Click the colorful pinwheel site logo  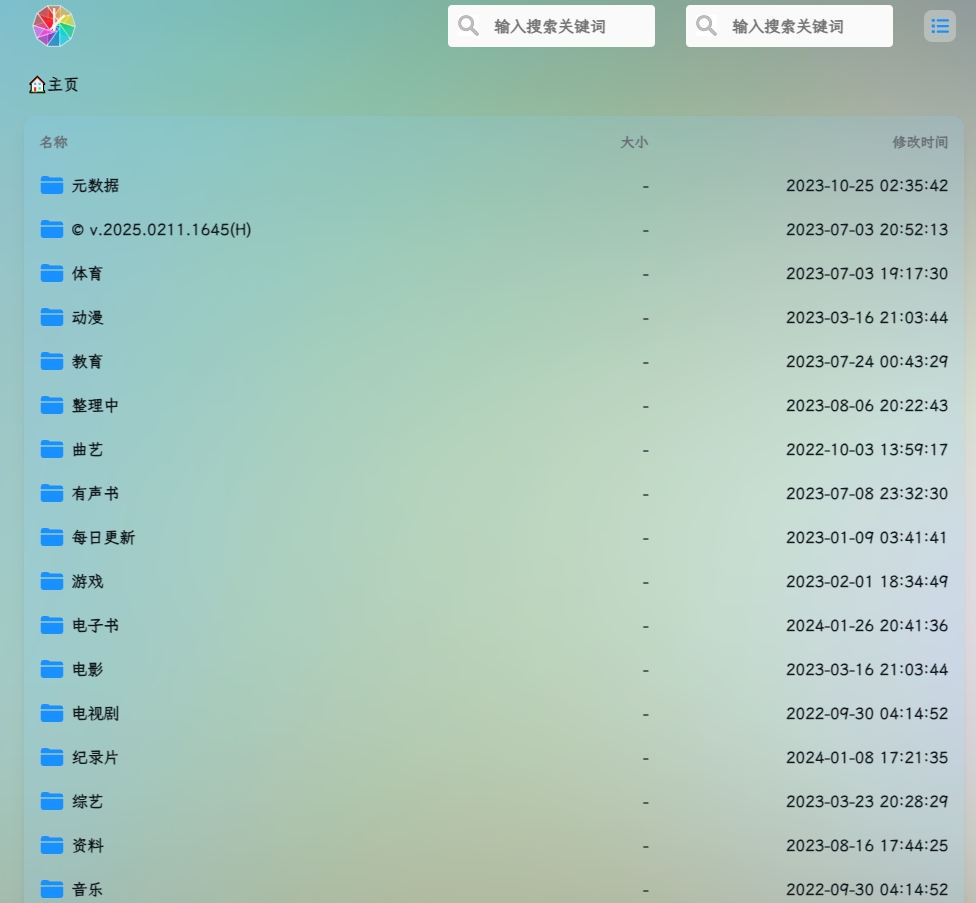[54, 26]
